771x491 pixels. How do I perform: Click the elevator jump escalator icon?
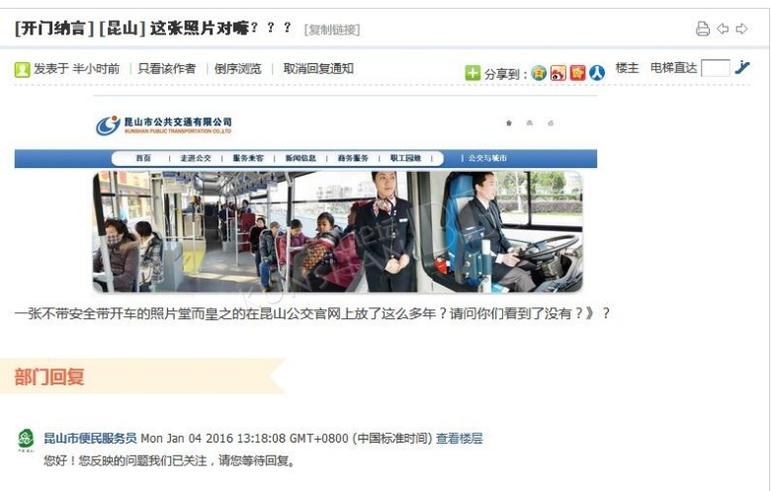742,68
